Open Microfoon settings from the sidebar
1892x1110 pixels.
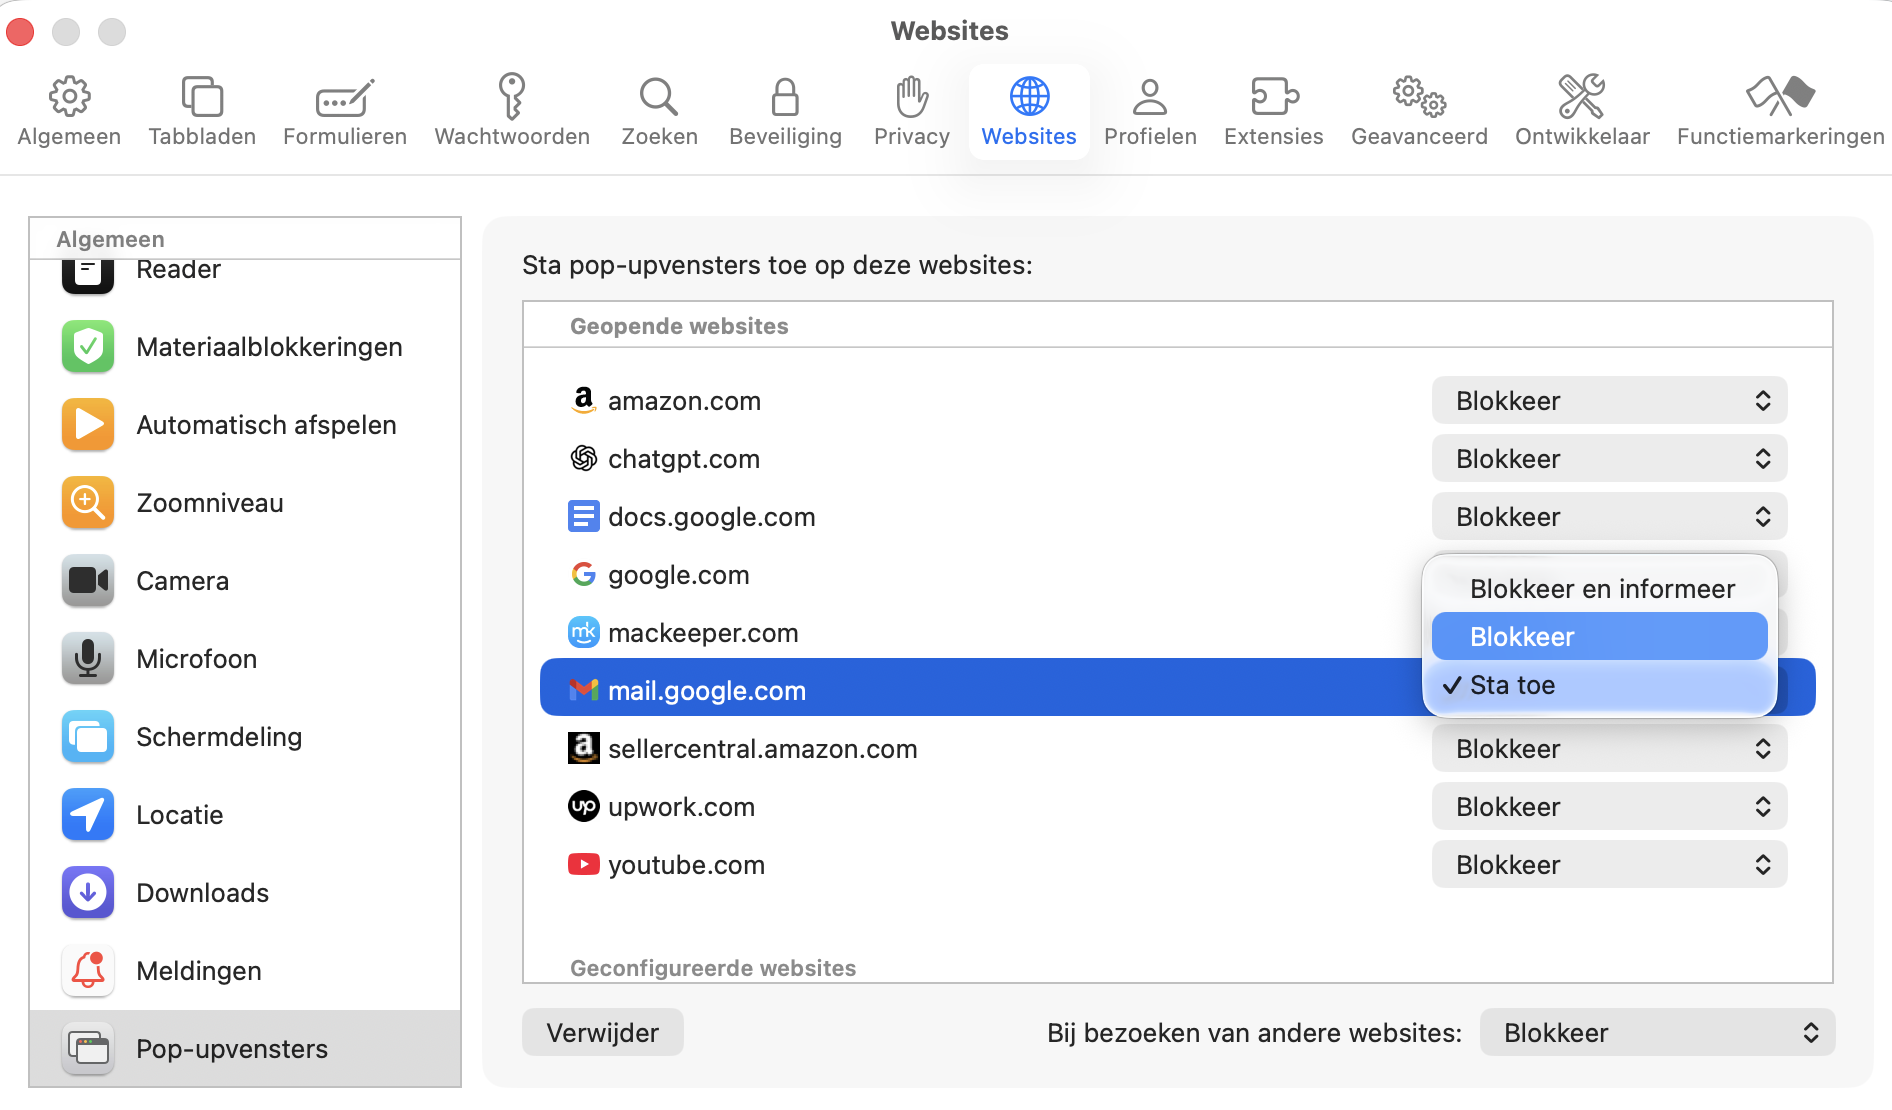pyautogui.click(x=88, y=658)
